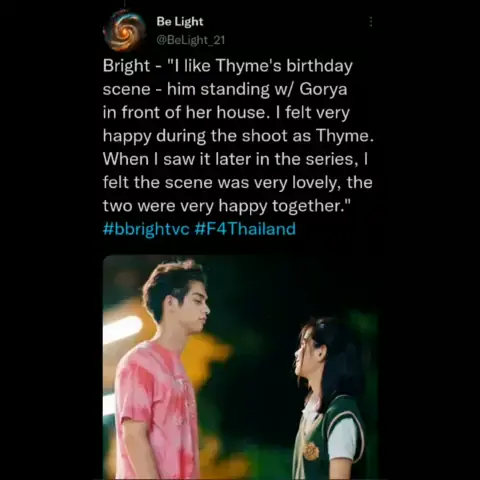This screenshot has width=480, height=480.
Task: Open the #F4Thailand hashtag
Action: pos(245,229)
